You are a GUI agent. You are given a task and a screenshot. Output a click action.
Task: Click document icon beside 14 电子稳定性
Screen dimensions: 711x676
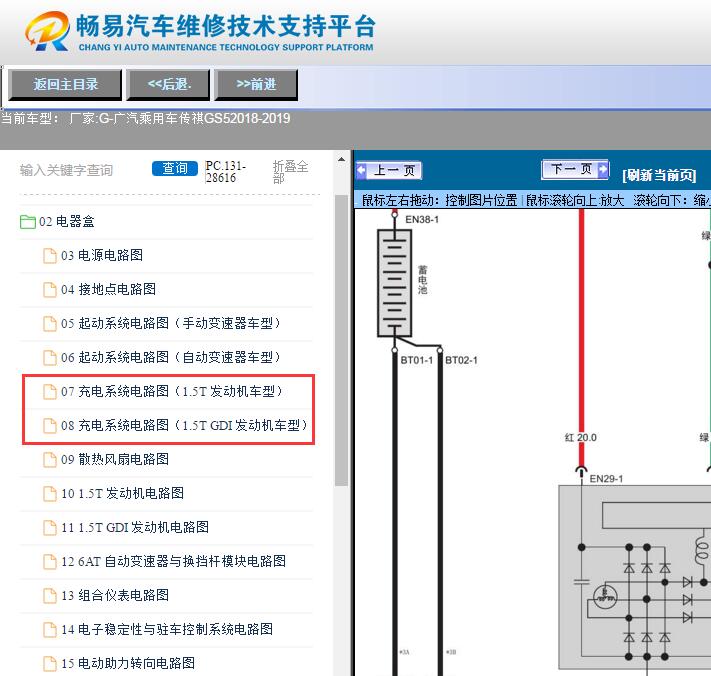click(49, 630)
